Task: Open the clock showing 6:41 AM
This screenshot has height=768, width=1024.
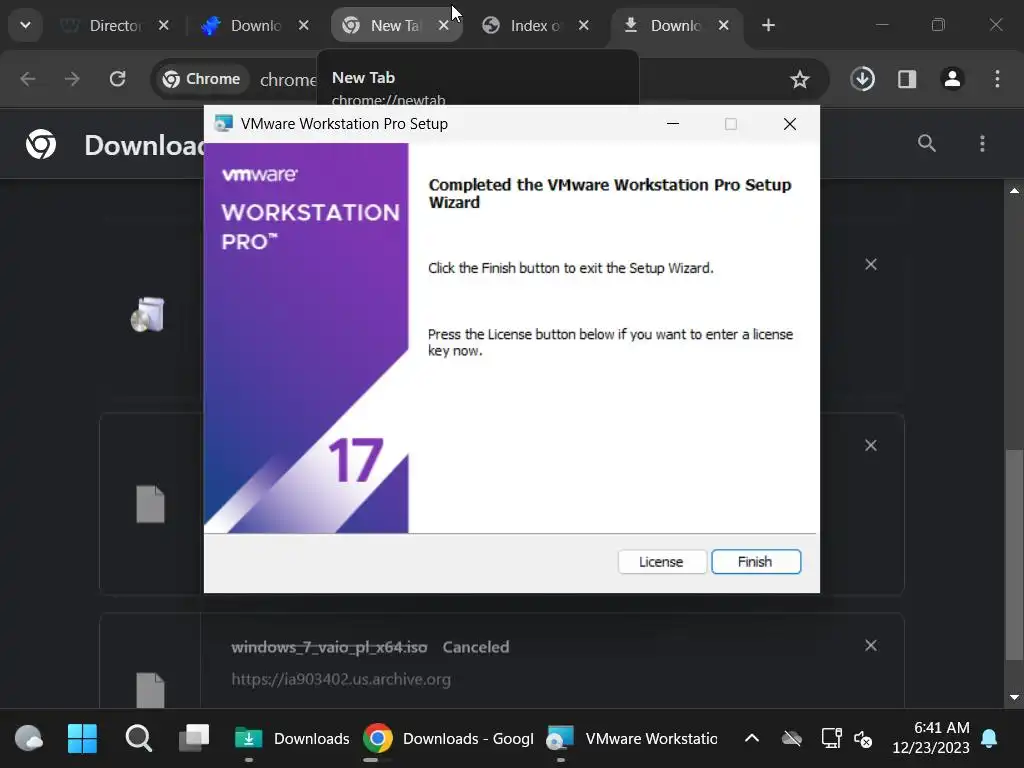Action: pos(931,737)
